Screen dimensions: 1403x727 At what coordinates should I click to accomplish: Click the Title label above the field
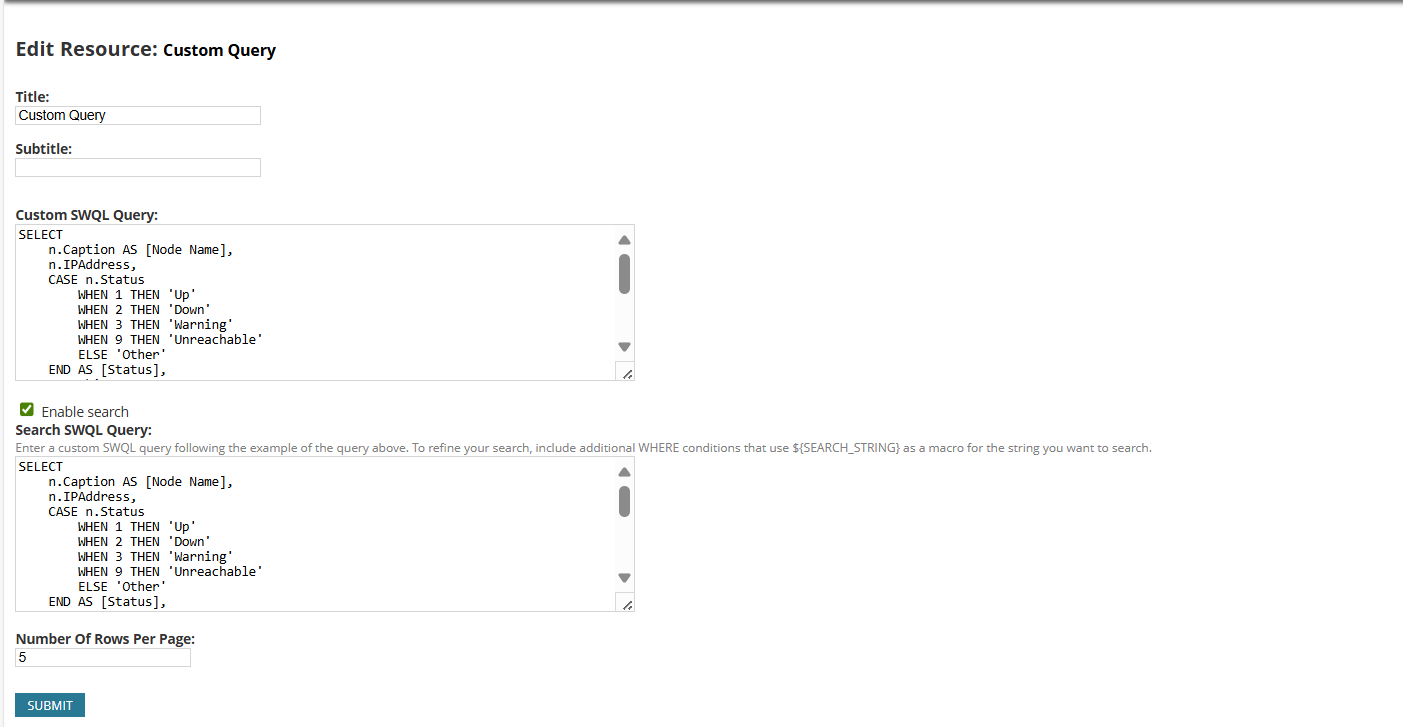point(32,97)
